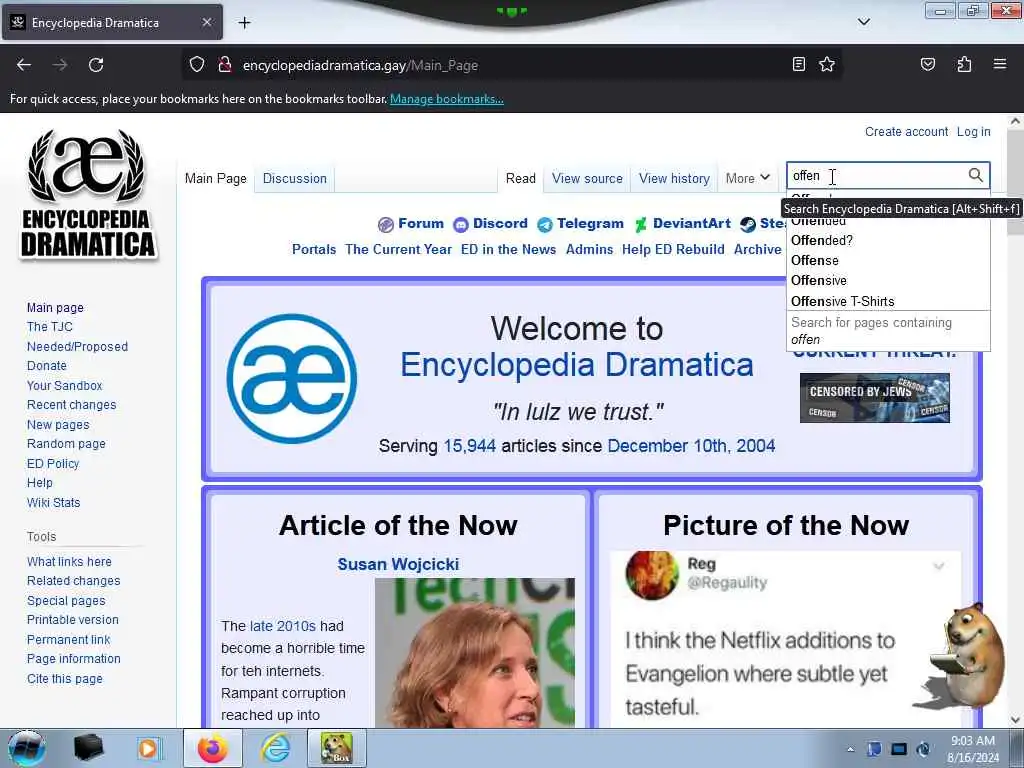
Task: Open December 10th, 2004 link
Action: [691, 446]
